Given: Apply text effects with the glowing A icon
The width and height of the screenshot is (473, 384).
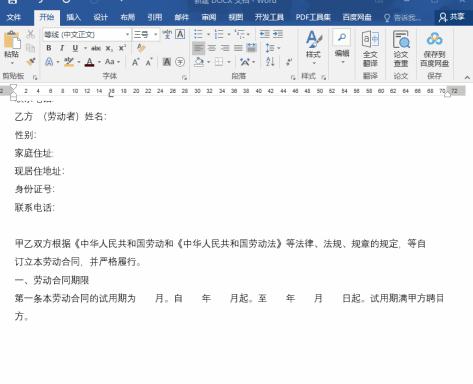Looking at the screenshot, I should pos(49,62).
